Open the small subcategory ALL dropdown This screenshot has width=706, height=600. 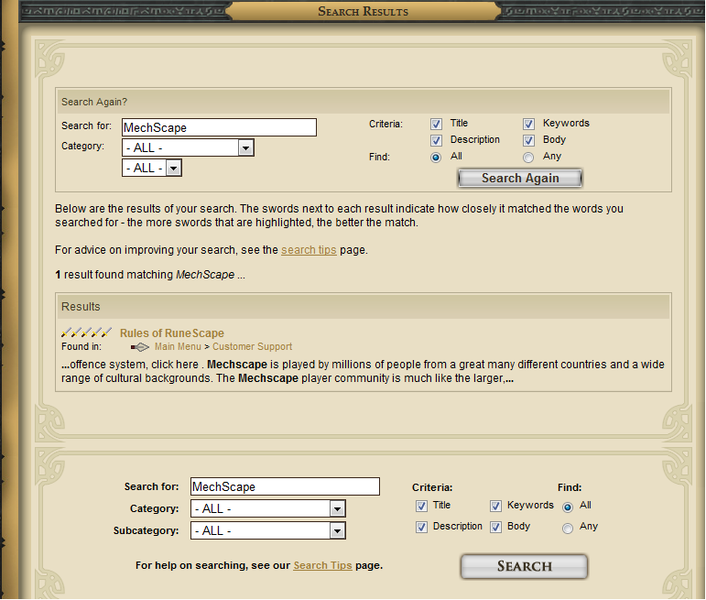152,168
